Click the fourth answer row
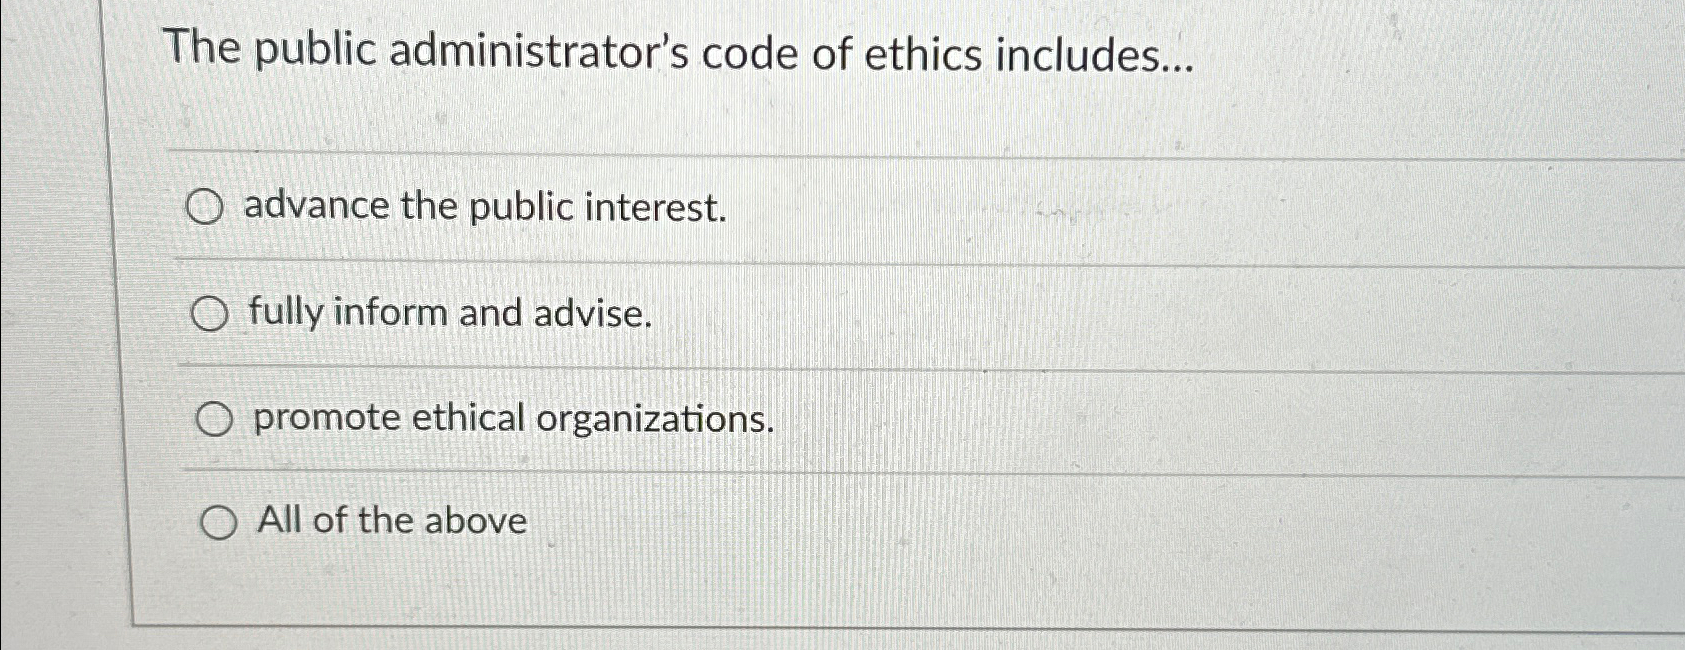 (x=700, y=521)
